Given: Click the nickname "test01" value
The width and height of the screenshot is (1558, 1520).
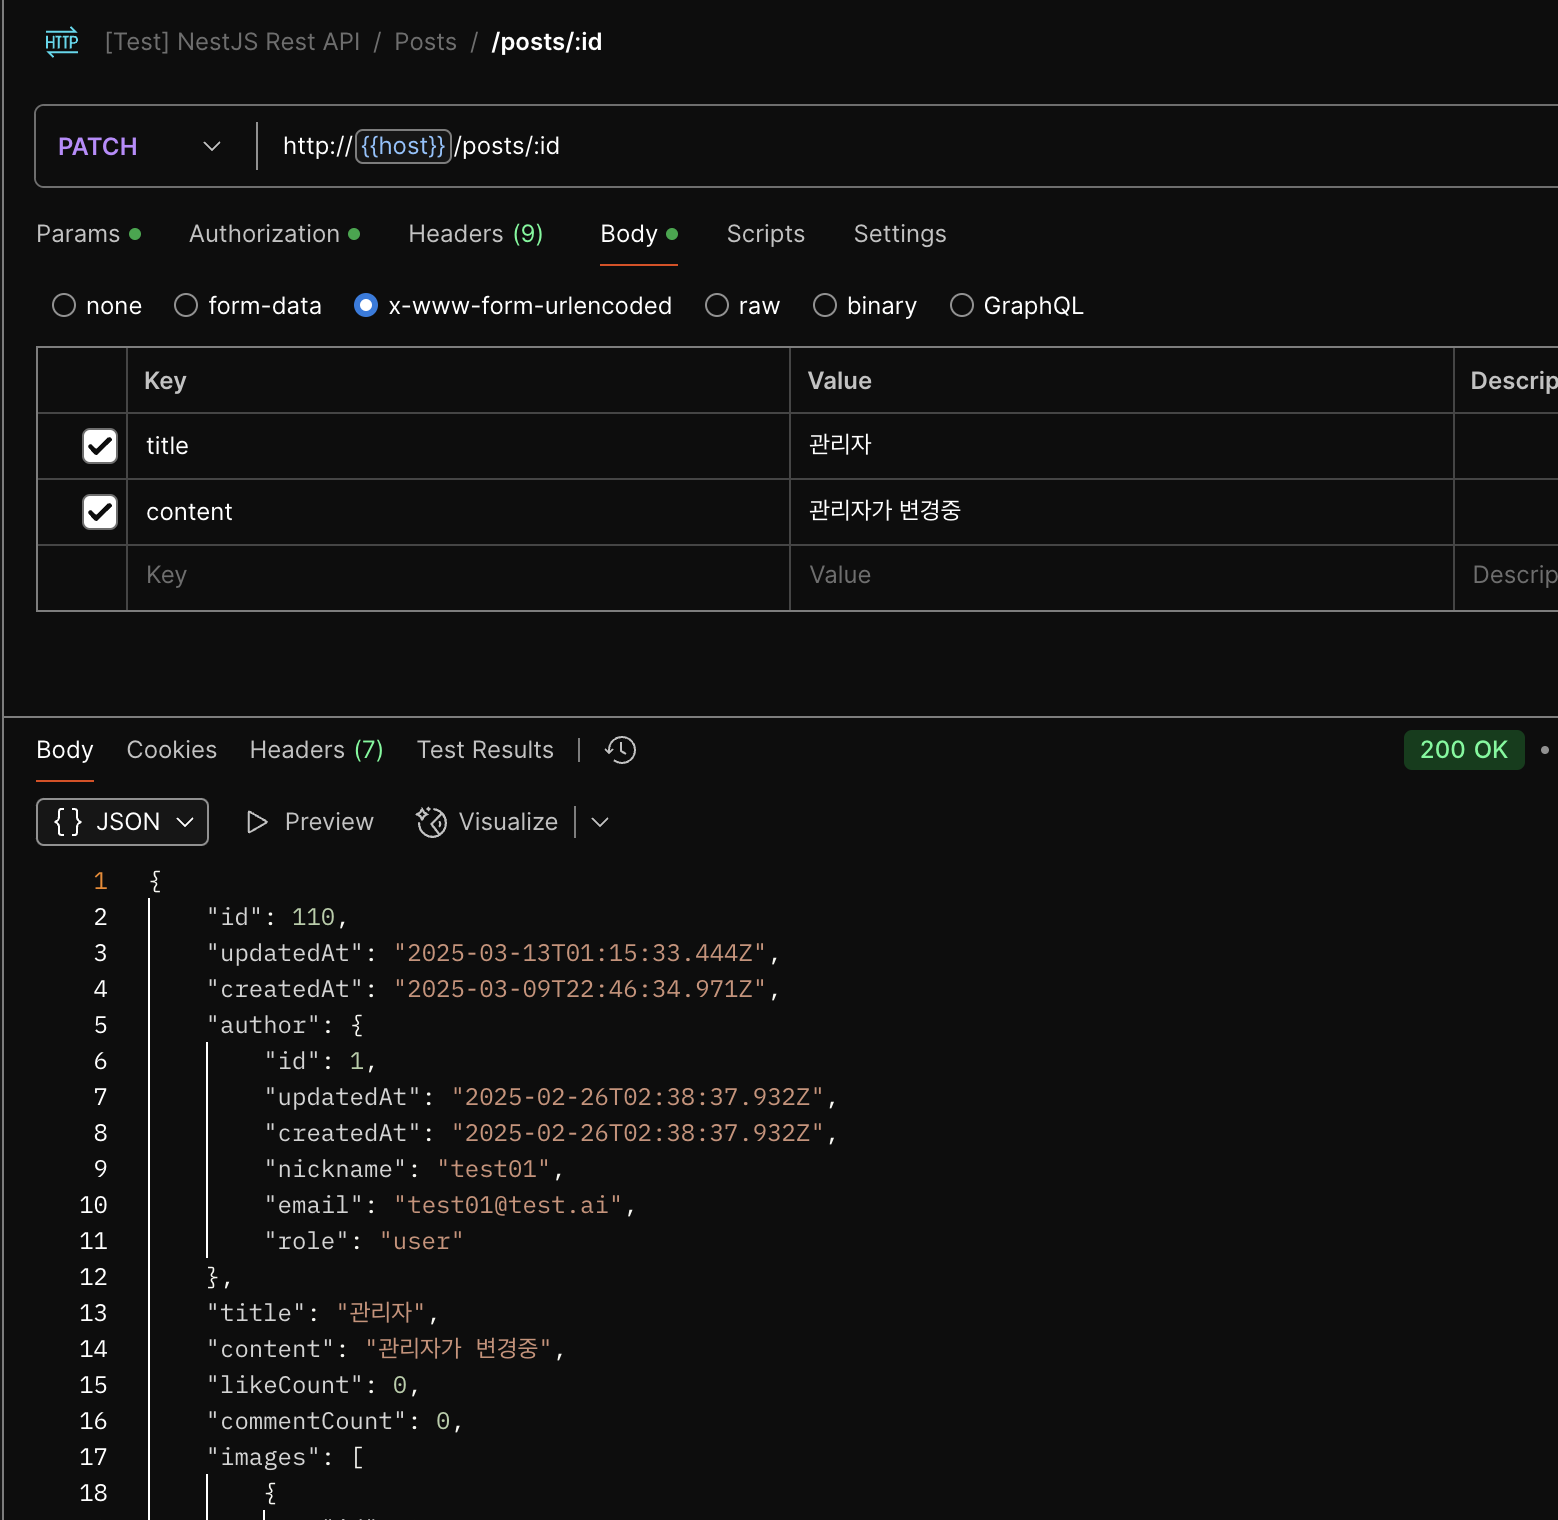Looking at the screenshot, I should tap(494, 1169).
